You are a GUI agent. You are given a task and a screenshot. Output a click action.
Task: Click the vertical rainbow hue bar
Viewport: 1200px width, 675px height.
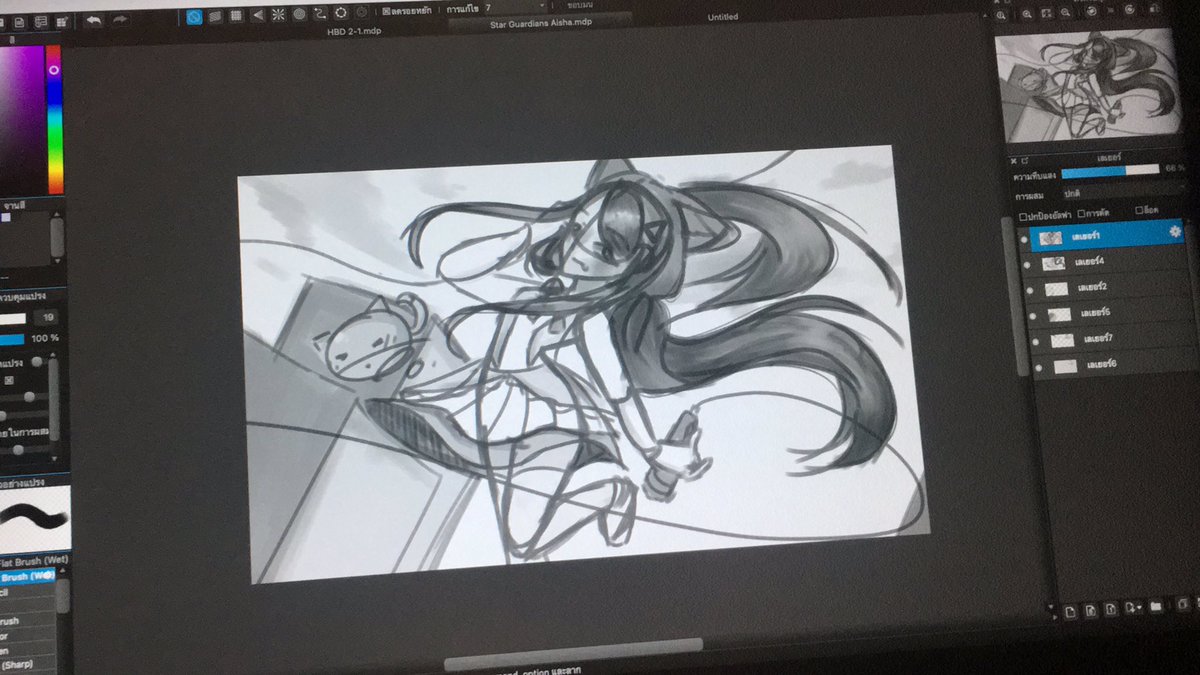pos(54,118)
